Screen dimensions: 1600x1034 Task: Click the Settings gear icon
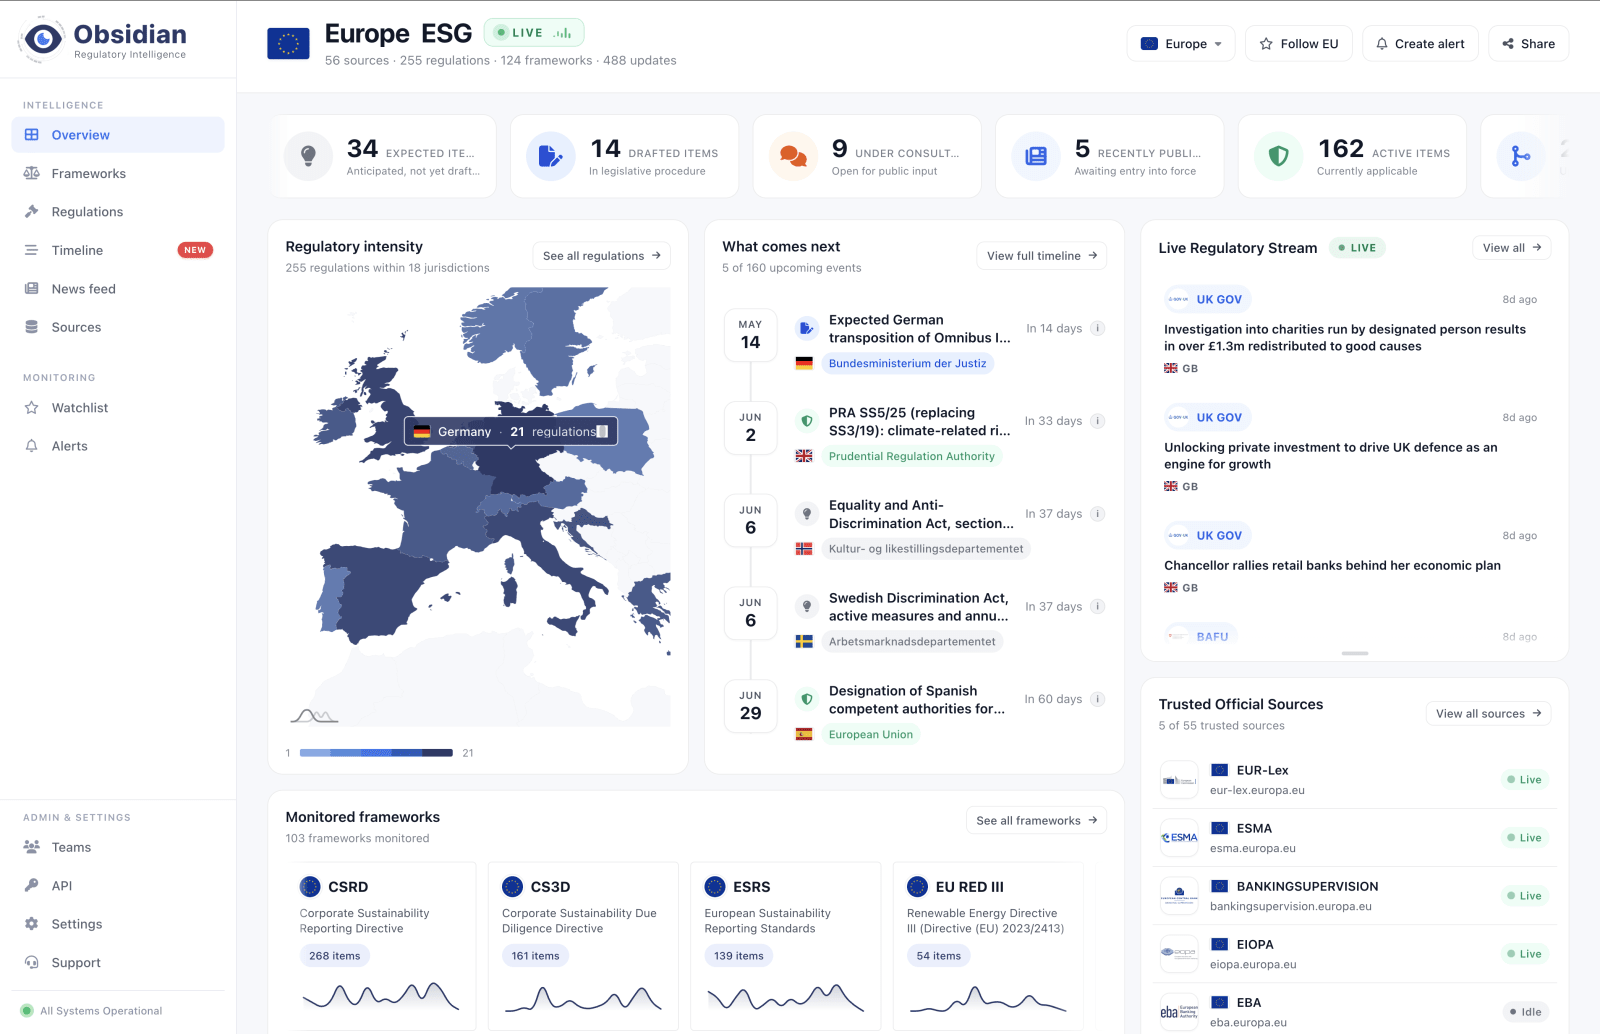click(x=31, y=924)
